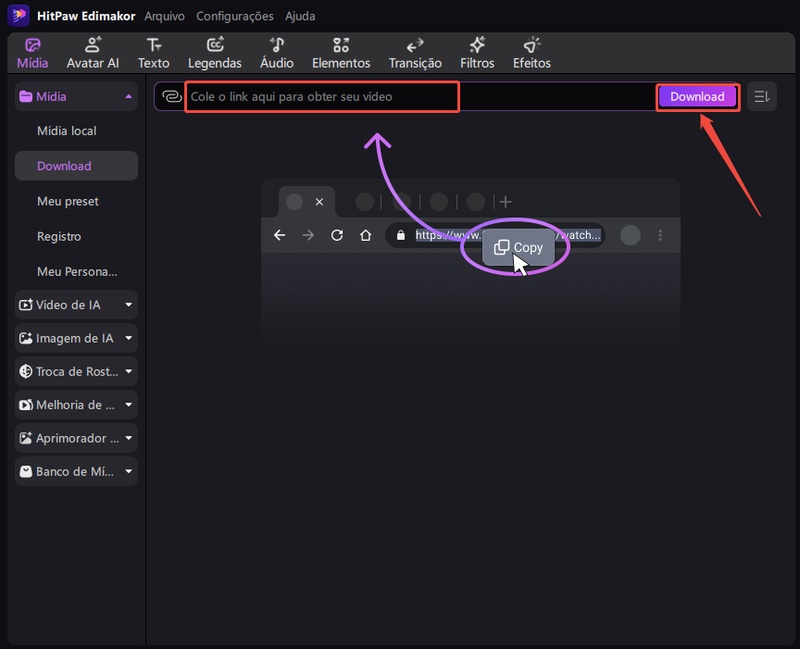The width and height of the screenshot is (800, 649).
Task: Click the link chain icon in URL bar
Action: pos(172,96)
